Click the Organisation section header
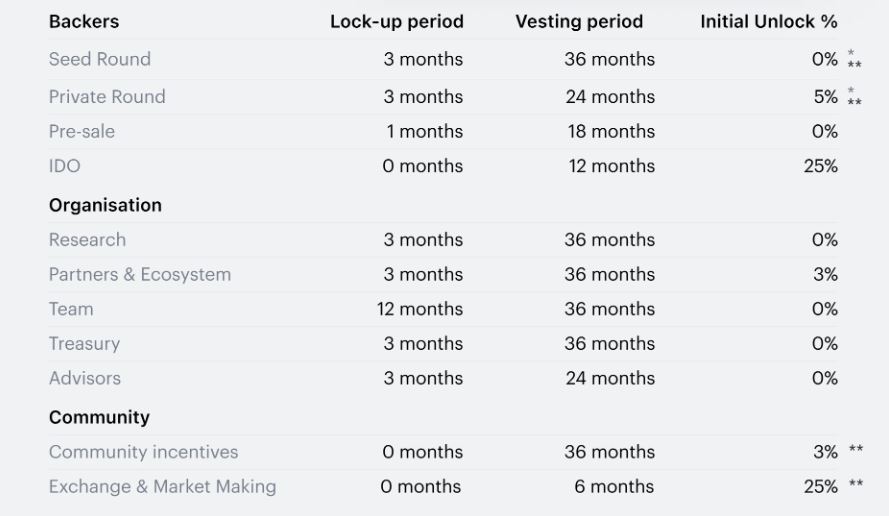This screenshot has width=889, height=516. (x=105, y=205)
